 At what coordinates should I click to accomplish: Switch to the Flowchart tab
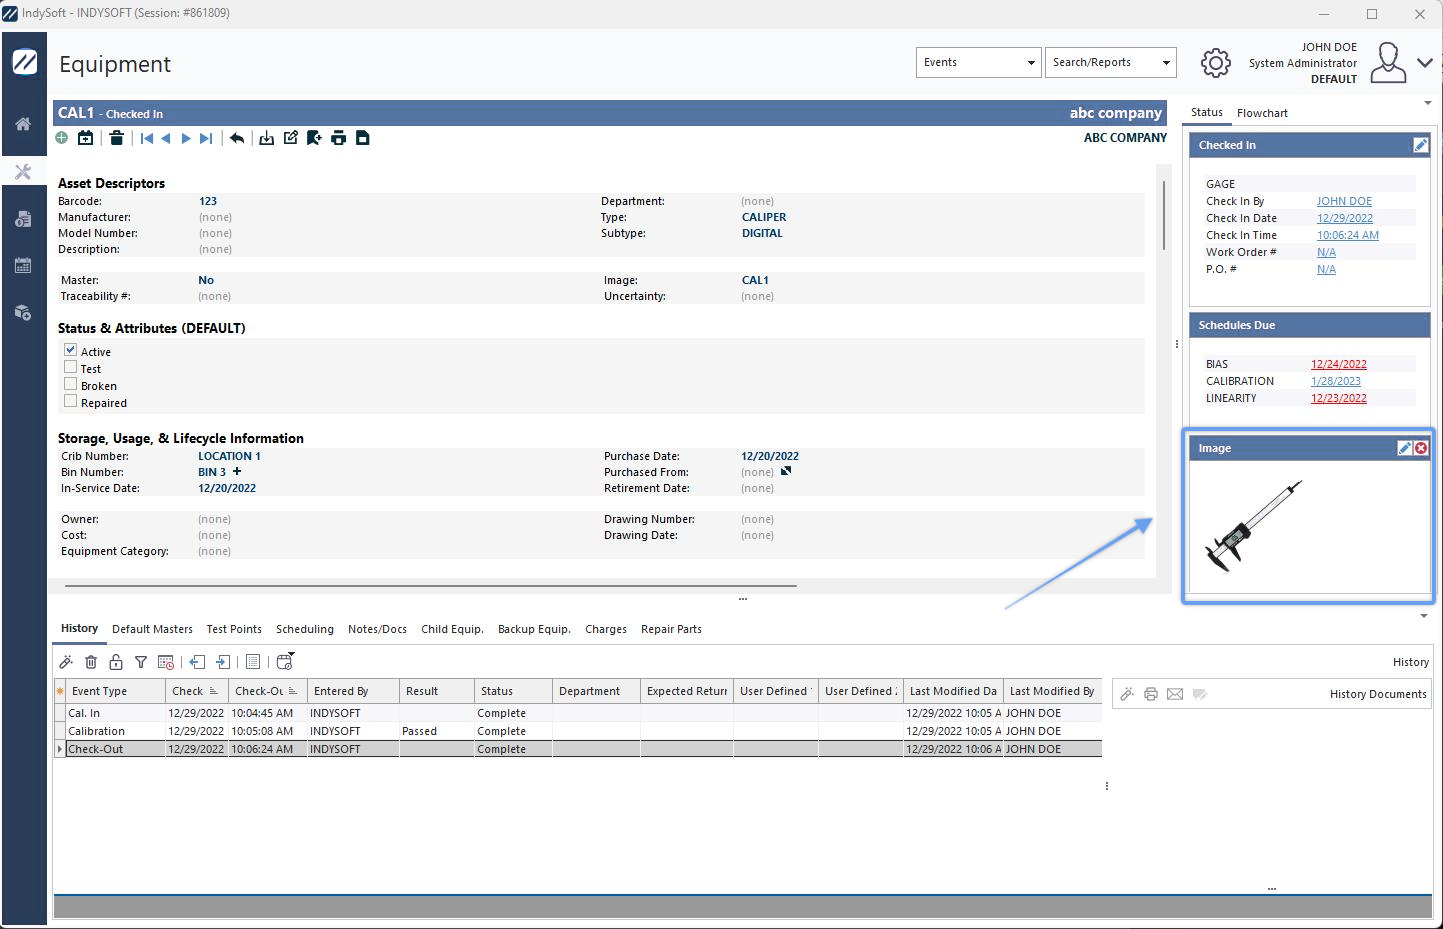[x=1262, y=113]
